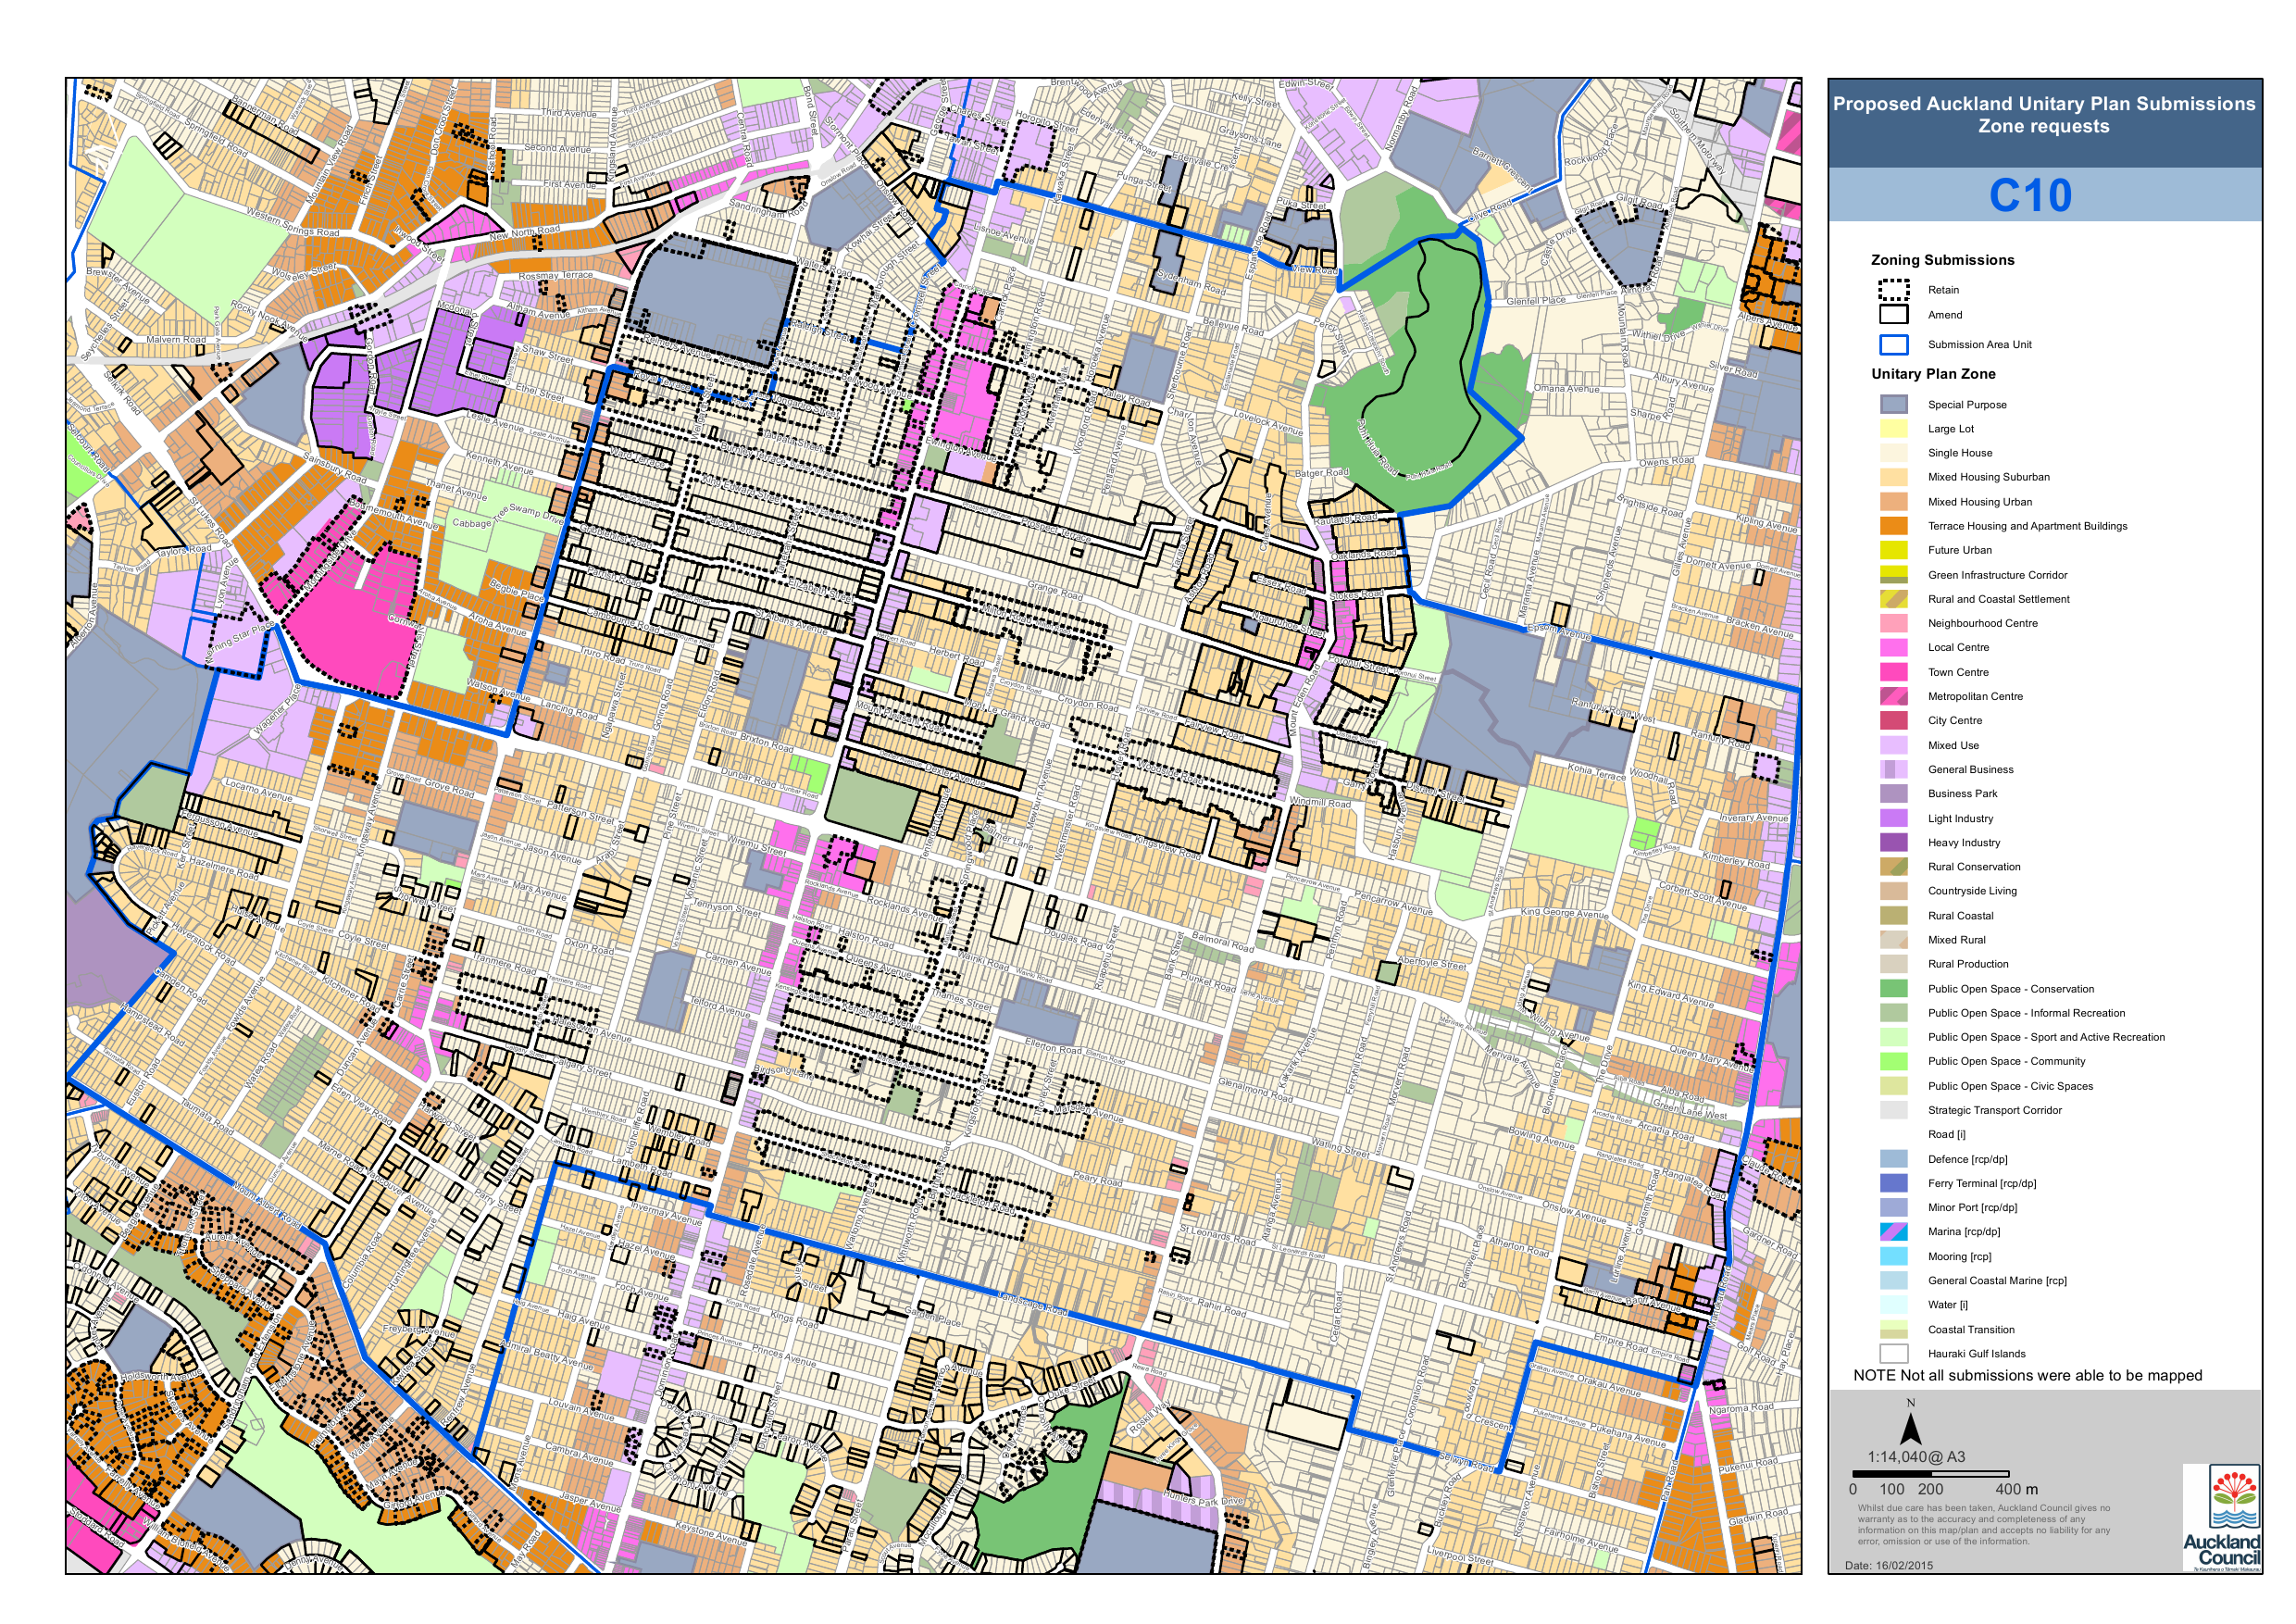Viewport: 2296px width, 1624px height.
Task: Click the Date: 16/02/2015 text
Action: coord(1889,1566)
